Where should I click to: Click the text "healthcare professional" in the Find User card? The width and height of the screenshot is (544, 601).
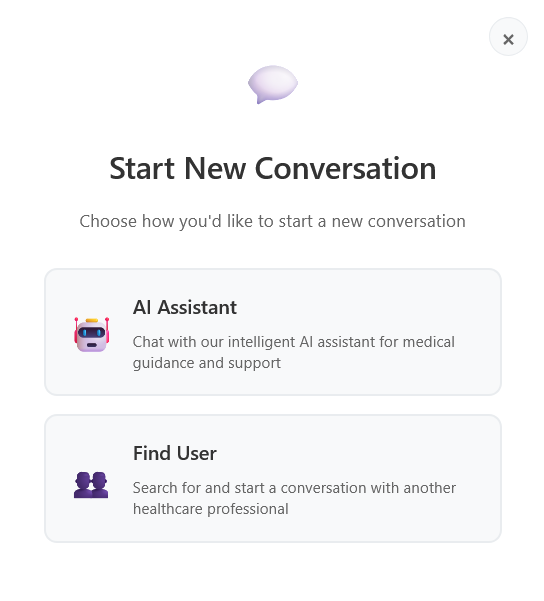click(210, 509)
